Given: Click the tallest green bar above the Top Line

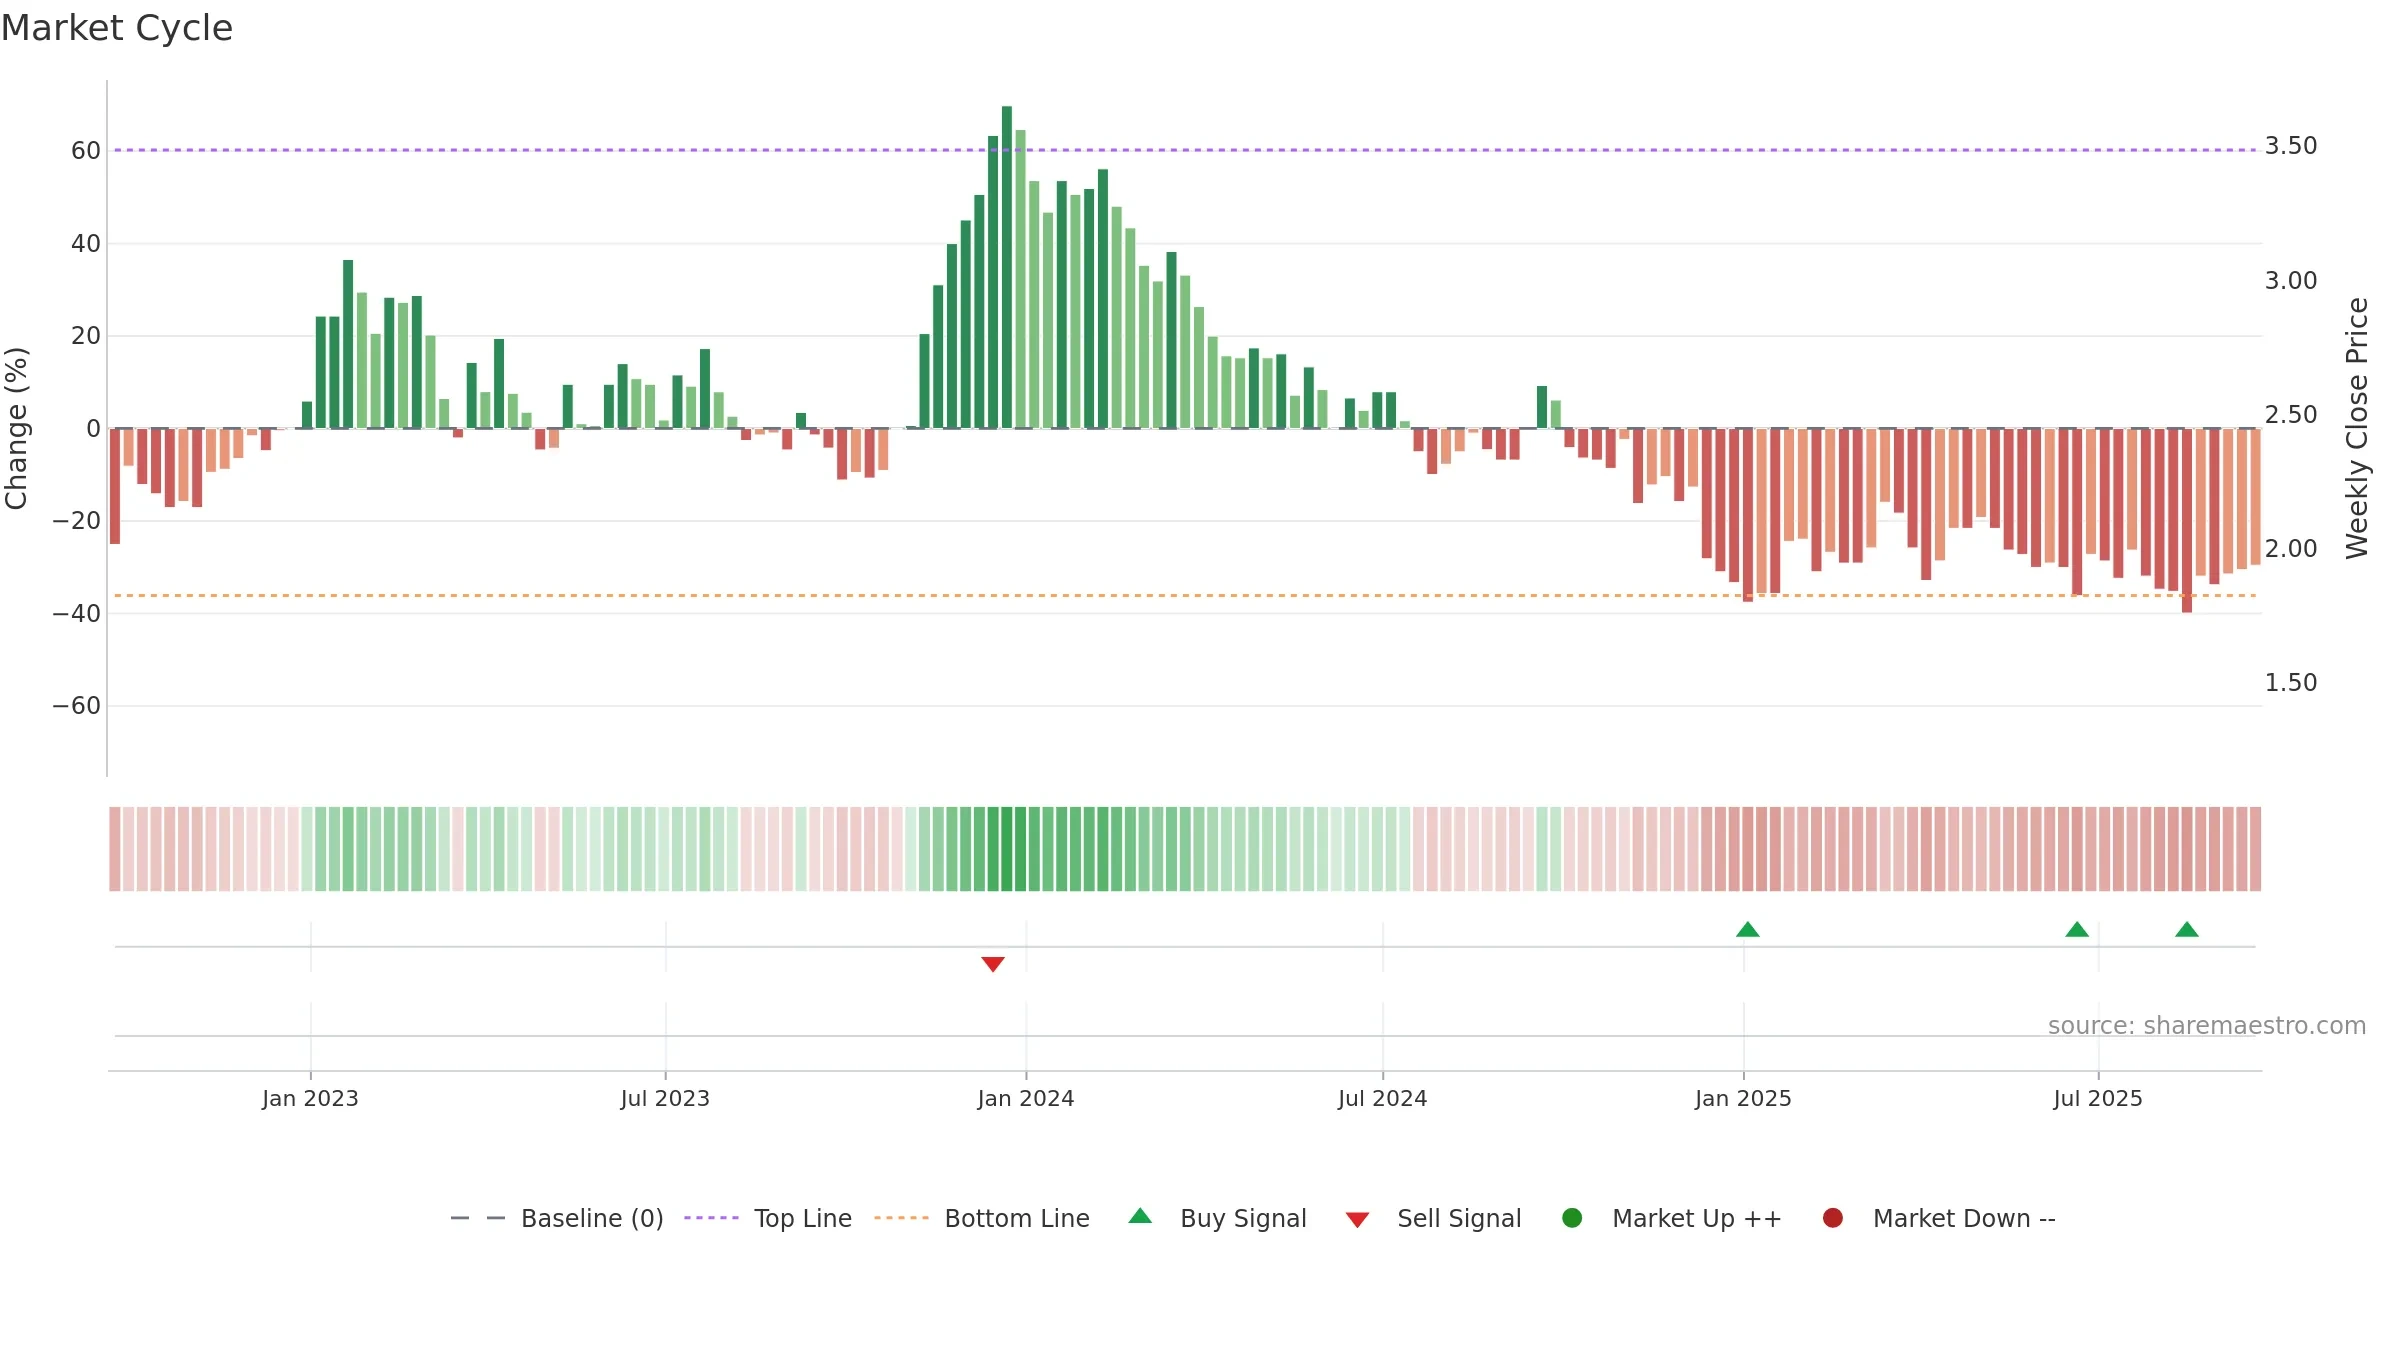Looking at the screenshot, I should point(1007,267).
